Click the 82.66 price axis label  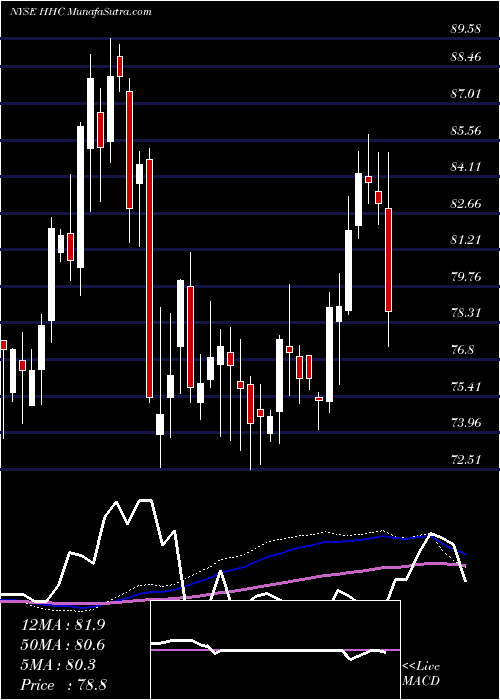(x=465, y=204)
